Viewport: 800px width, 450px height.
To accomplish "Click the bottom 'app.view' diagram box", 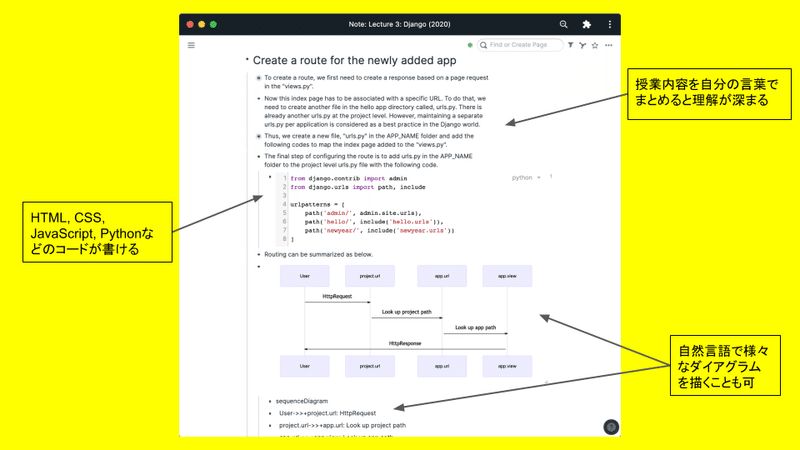I will tap(507, 366).
